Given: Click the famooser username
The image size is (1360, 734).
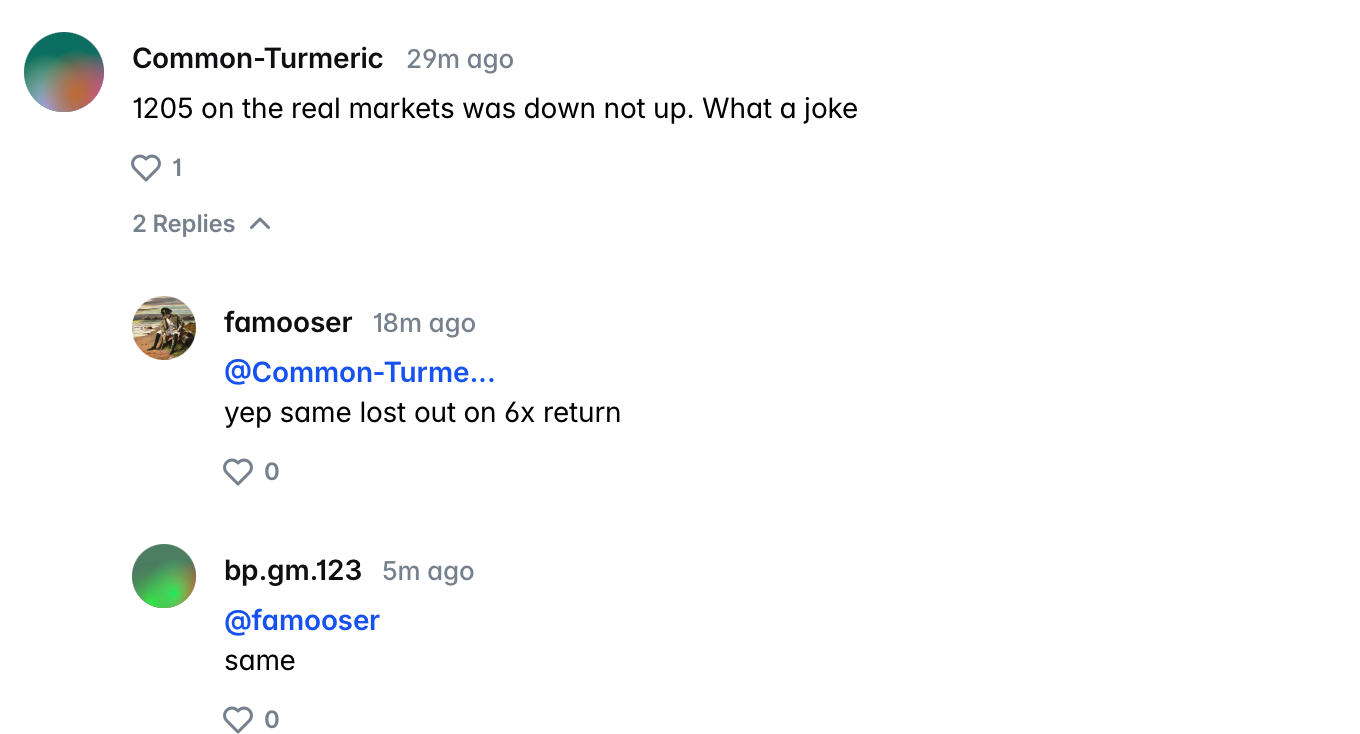Looking at the screenshot, I should [288, 323].
